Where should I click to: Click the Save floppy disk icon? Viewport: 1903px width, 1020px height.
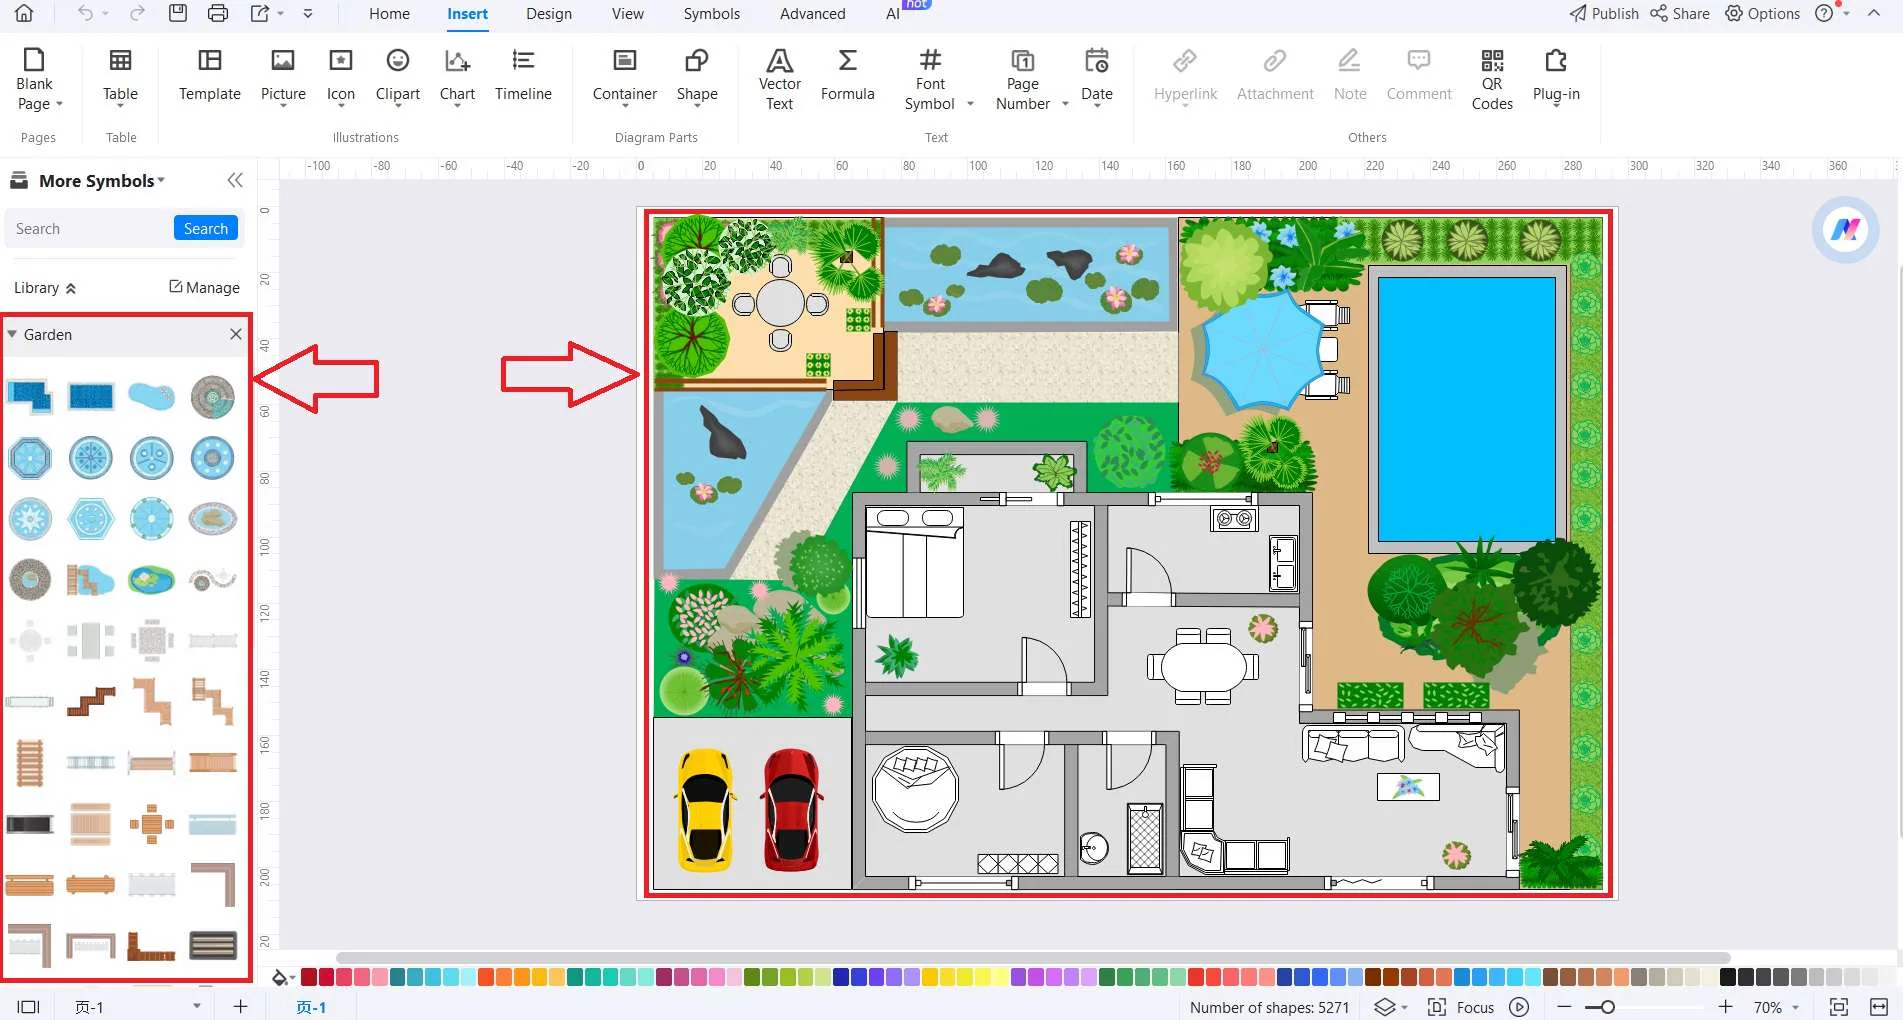coord(178,13)
